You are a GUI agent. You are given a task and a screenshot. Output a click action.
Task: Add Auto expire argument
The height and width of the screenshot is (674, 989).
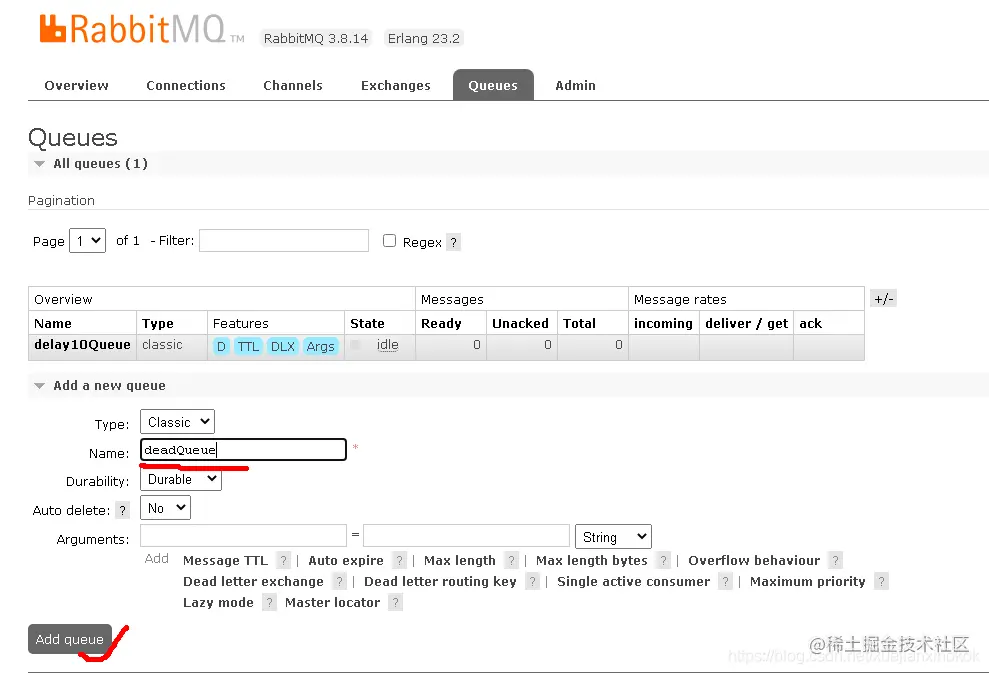coord(346,561)
